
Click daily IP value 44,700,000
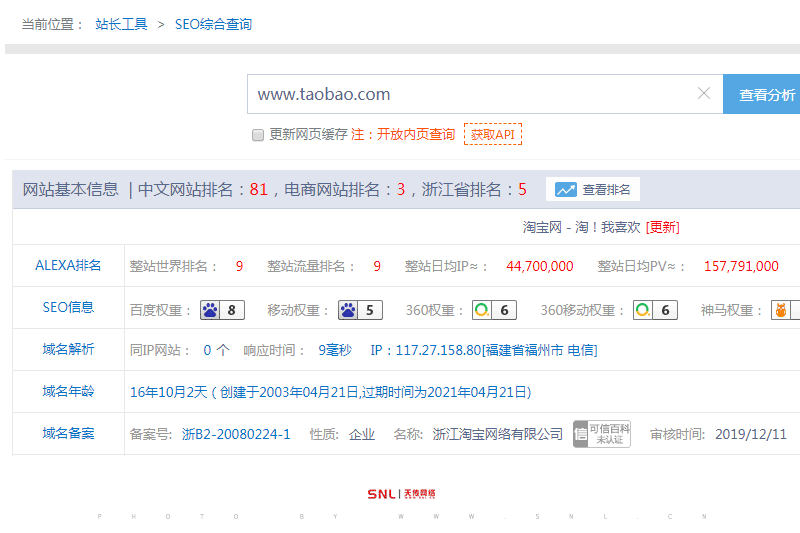pyautogui.click(x=540, y=266)
